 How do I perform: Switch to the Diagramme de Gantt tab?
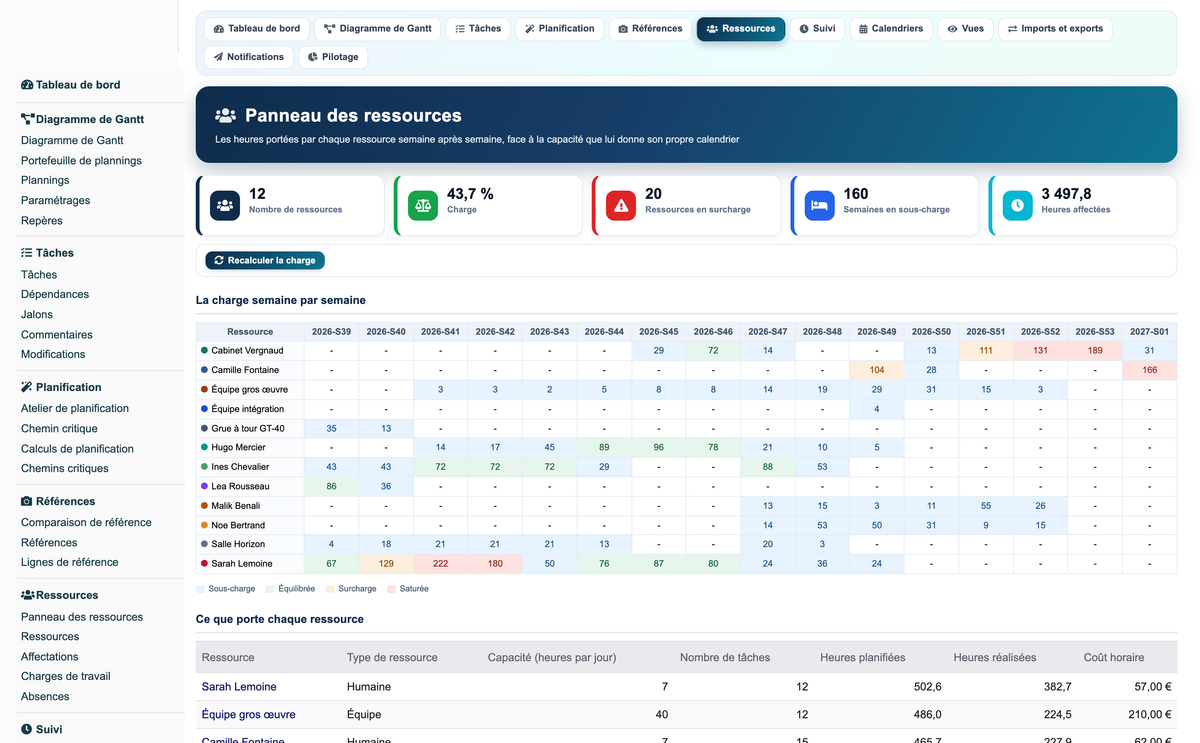(378, 29)
